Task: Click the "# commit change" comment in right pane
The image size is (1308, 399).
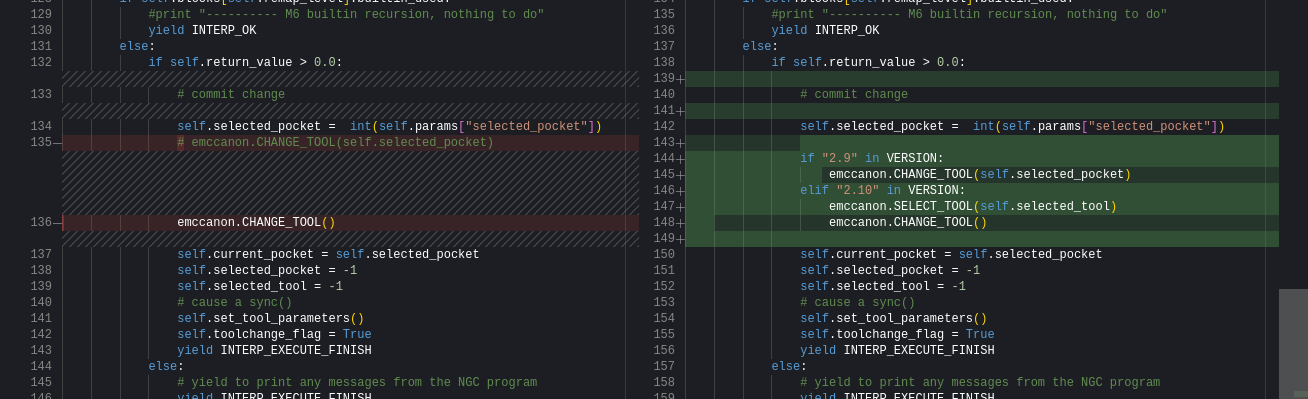Action: (854, 95)
